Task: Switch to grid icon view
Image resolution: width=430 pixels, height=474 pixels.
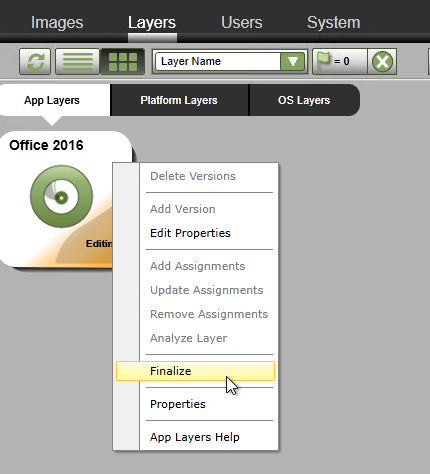Action: [123, 61]
